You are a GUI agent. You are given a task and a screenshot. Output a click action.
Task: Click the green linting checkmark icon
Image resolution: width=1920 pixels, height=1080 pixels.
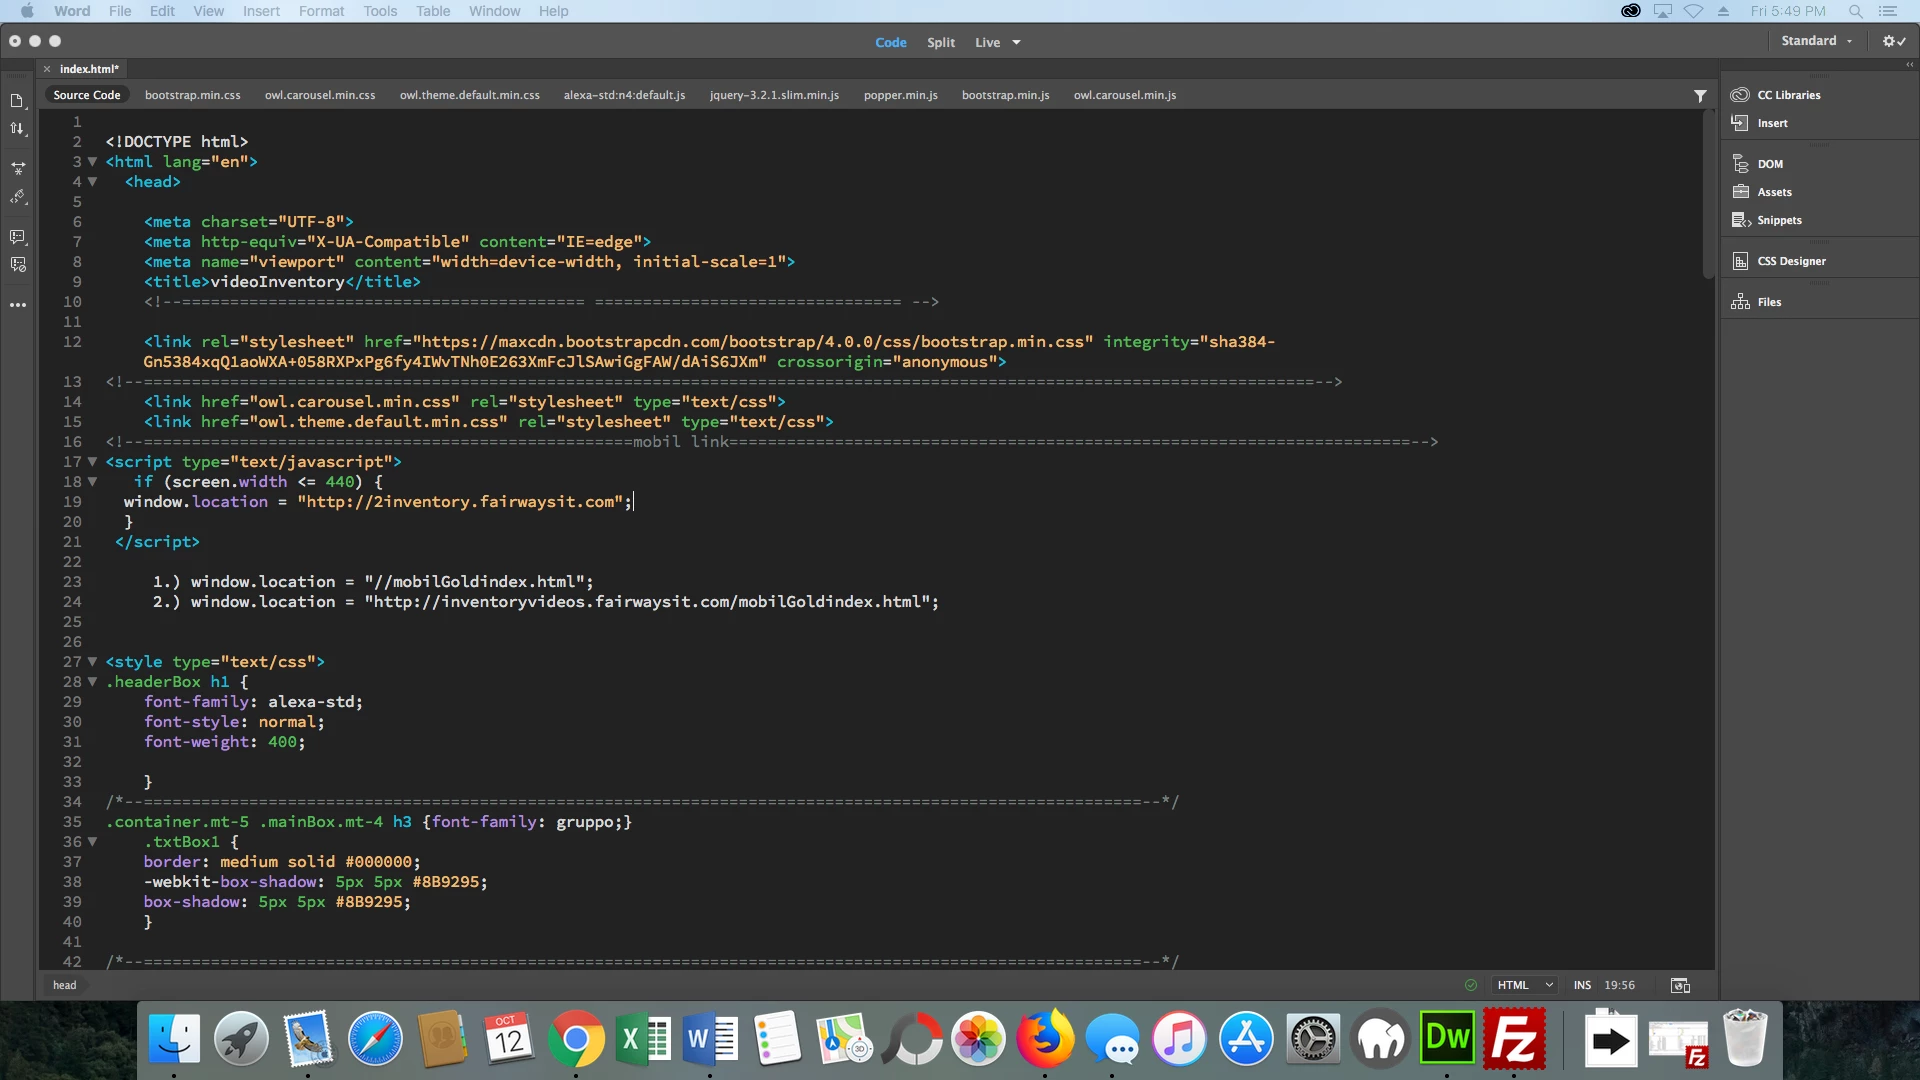[1471, 986]
